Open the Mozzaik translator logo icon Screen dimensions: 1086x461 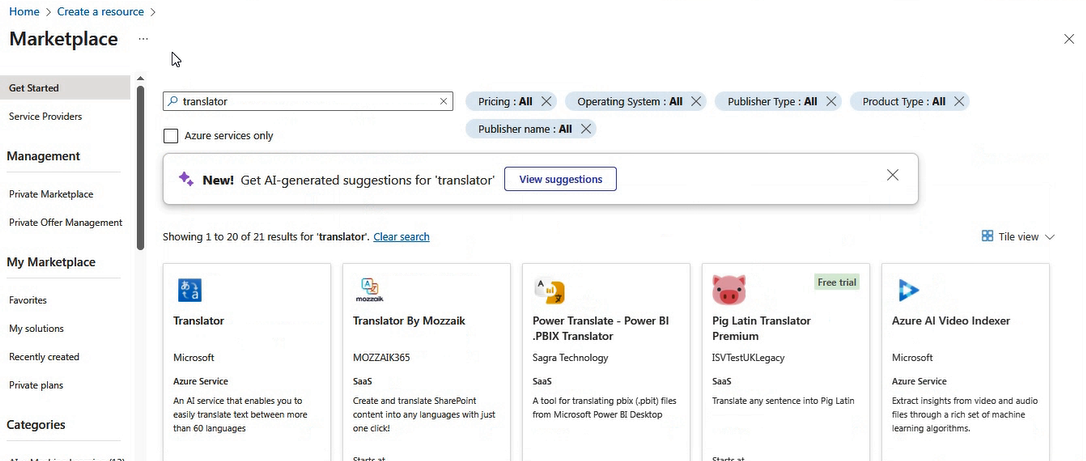point(369,291)
